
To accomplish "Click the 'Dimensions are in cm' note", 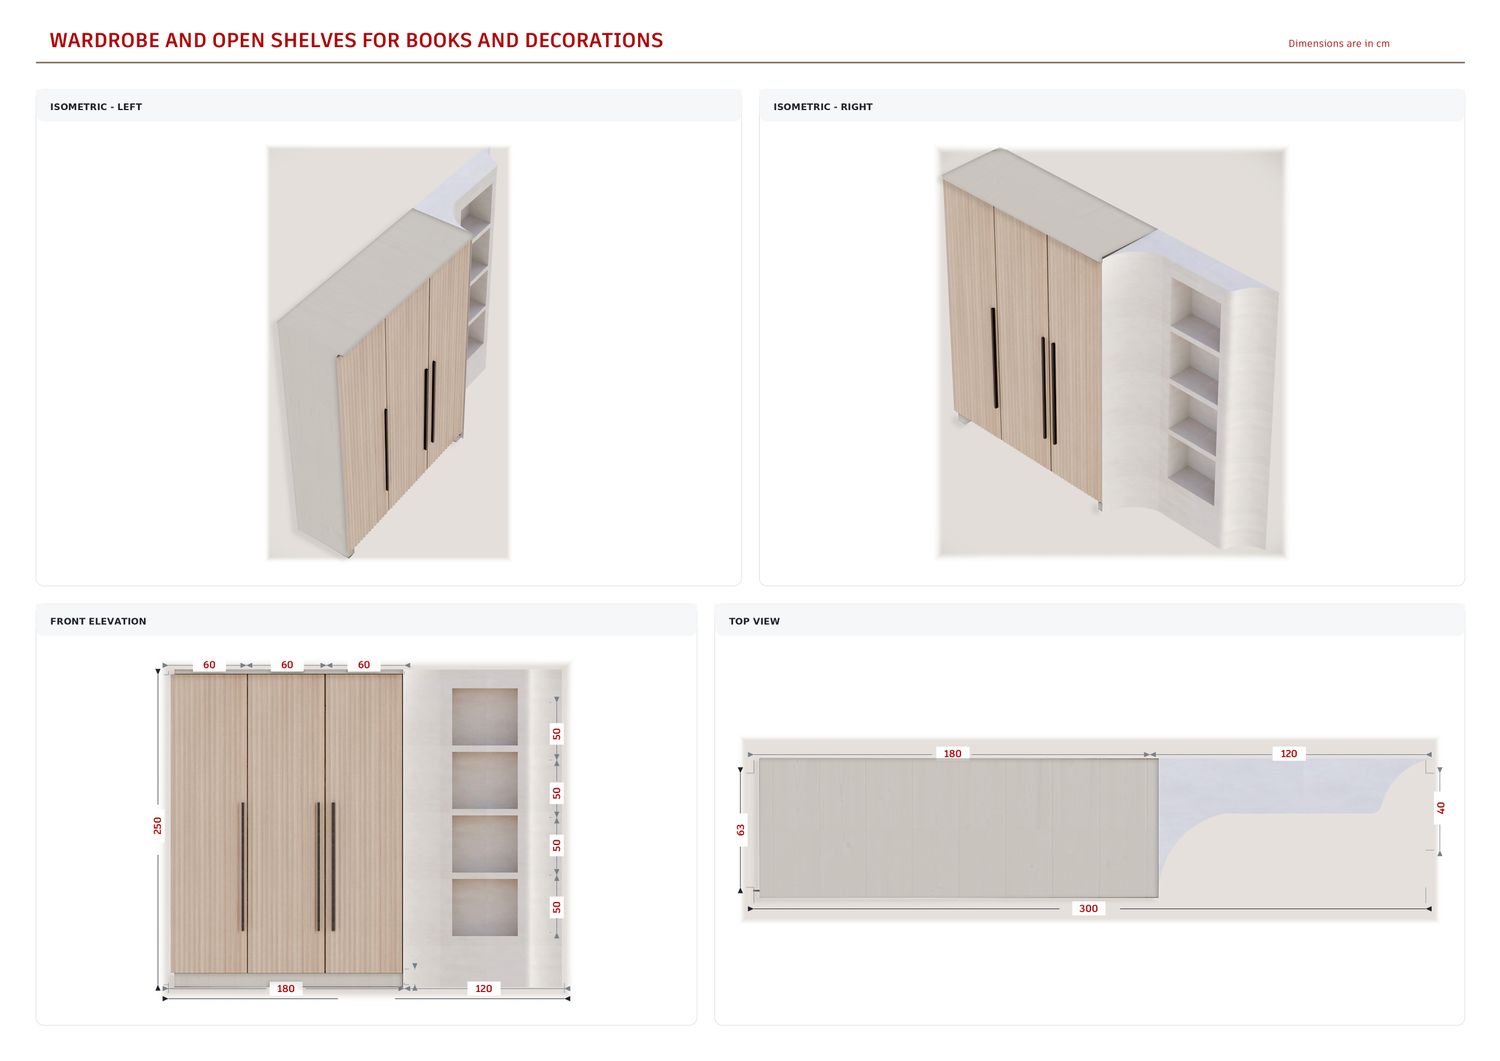I will [x=1338, y=44].
